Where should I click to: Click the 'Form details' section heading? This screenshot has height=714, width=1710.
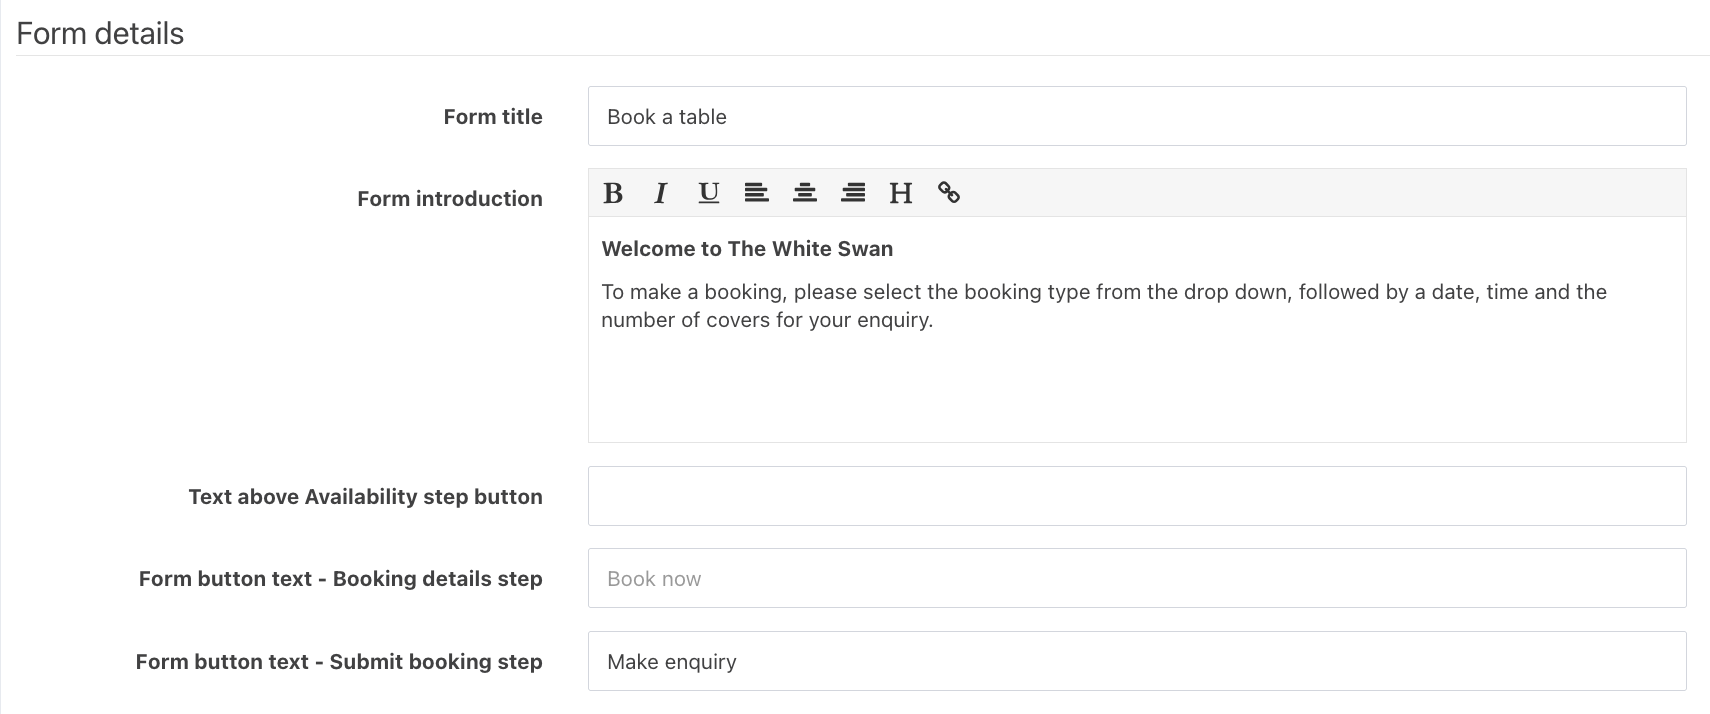click(x=100, y=33)
